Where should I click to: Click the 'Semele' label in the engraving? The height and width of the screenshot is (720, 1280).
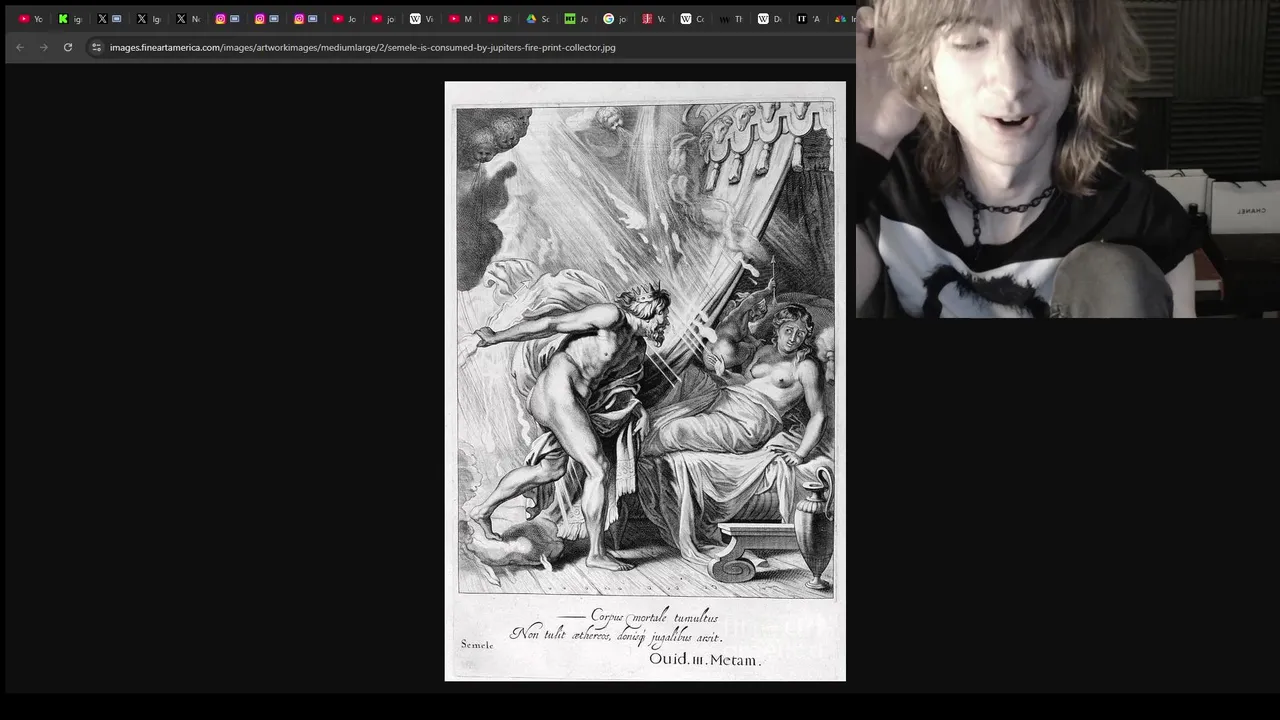(x=477, y=645)
